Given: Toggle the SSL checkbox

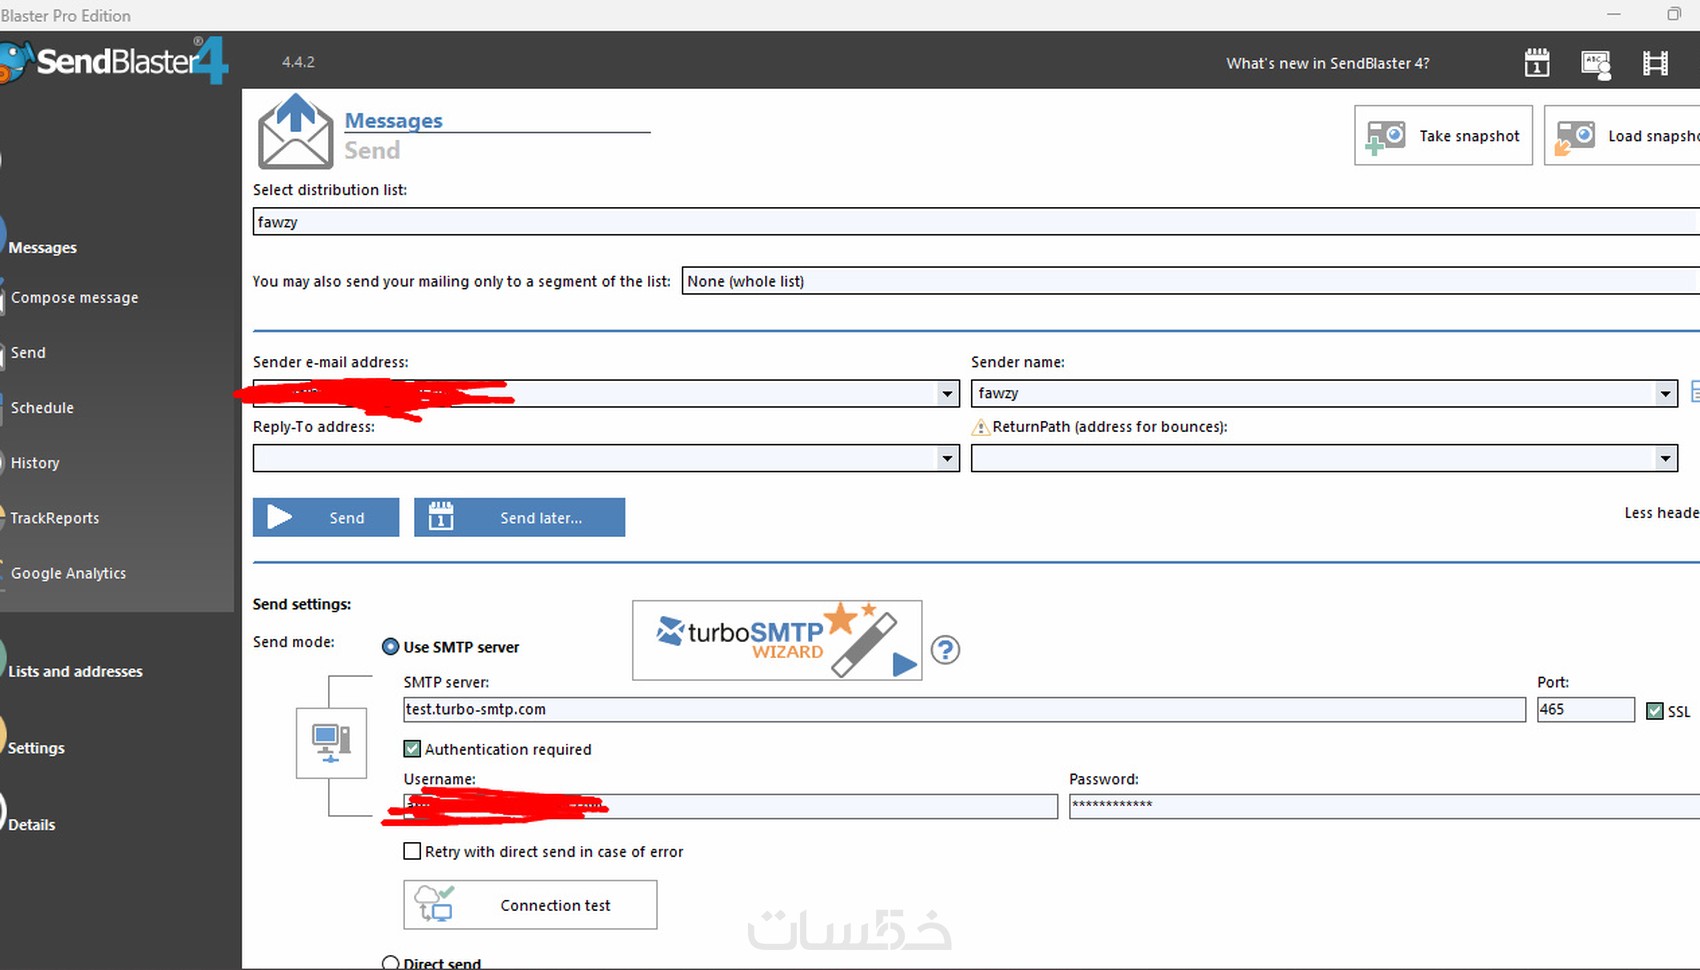Looking at the screenshot, I should pos(1655,711).
